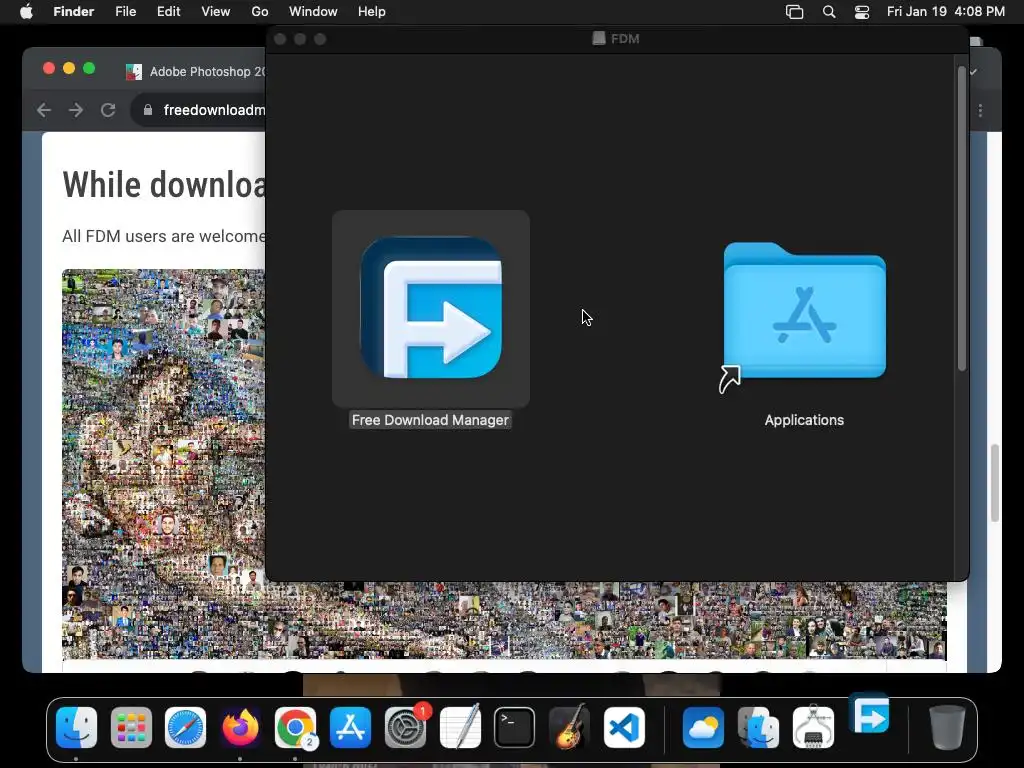1024x768 pixels.
Task: Click the FDM window title proxy icon
Action: click(599, 39)
